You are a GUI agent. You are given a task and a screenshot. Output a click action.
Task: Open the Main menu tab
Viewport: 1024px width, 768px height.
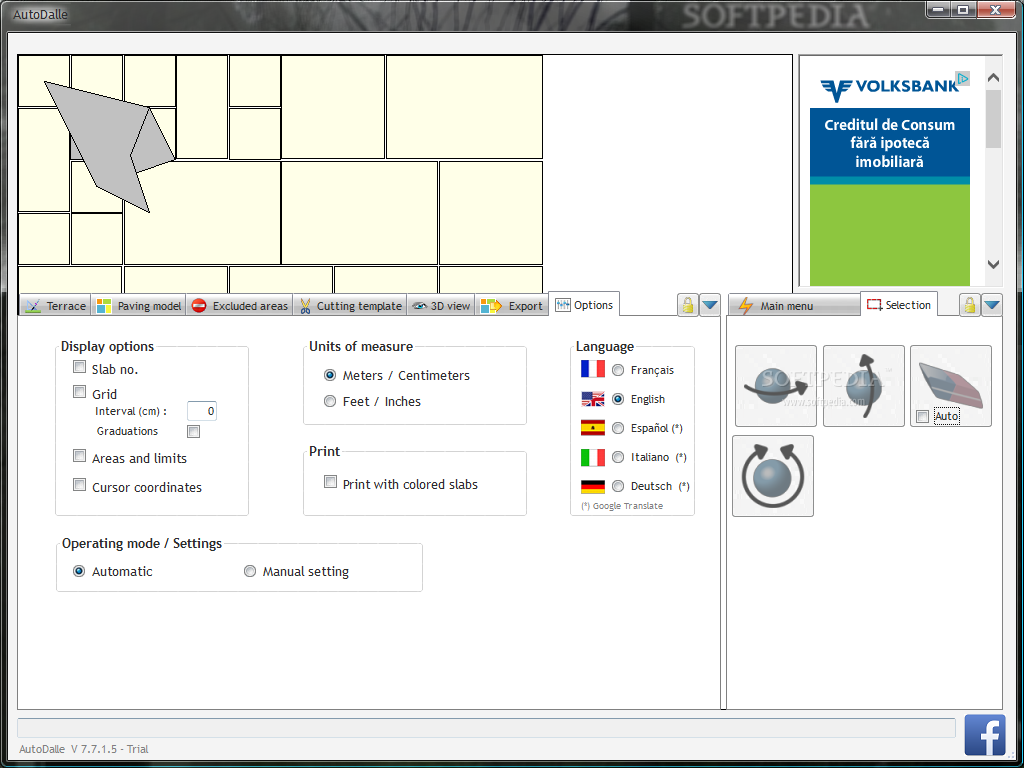(794, 306)
